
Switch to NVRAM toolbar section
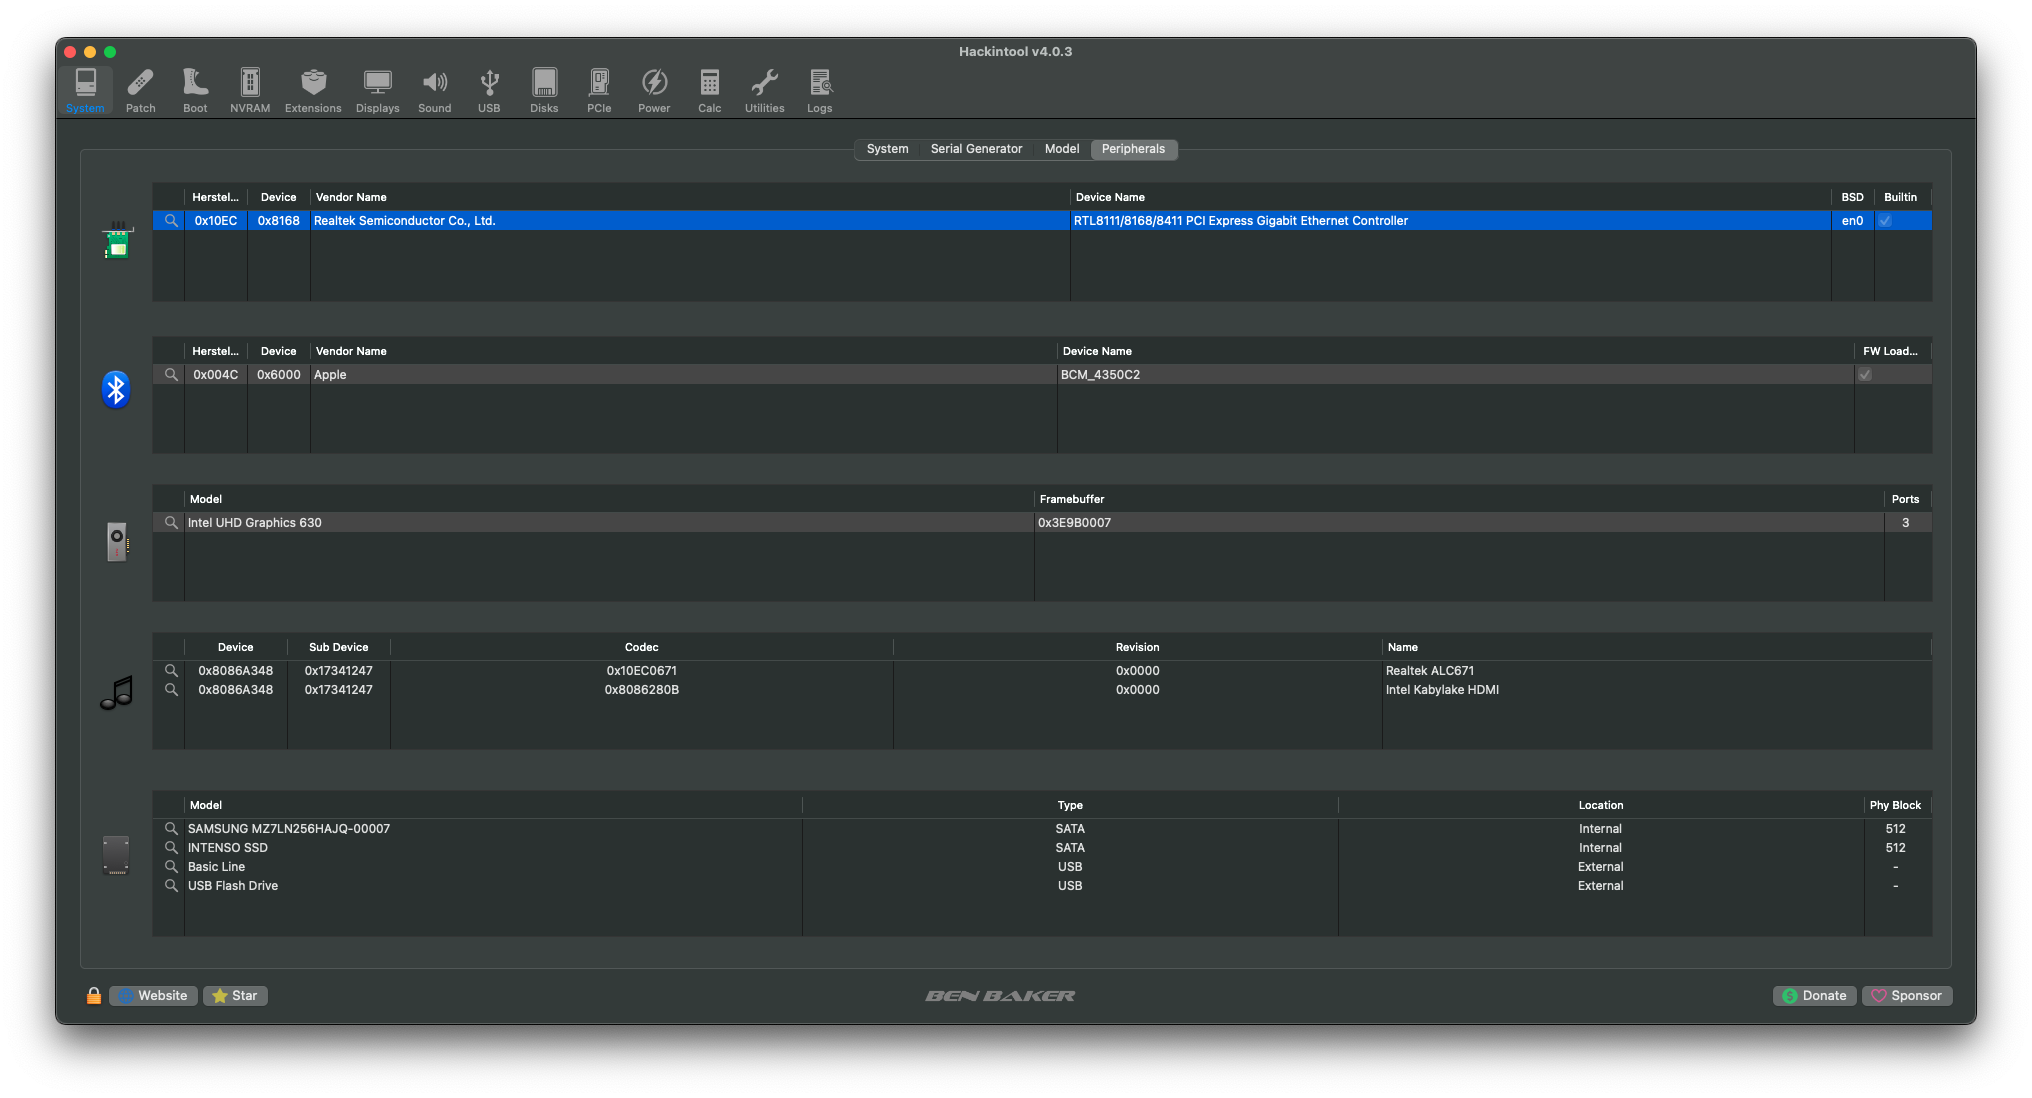pyautogui.click(x=250, y=90)
